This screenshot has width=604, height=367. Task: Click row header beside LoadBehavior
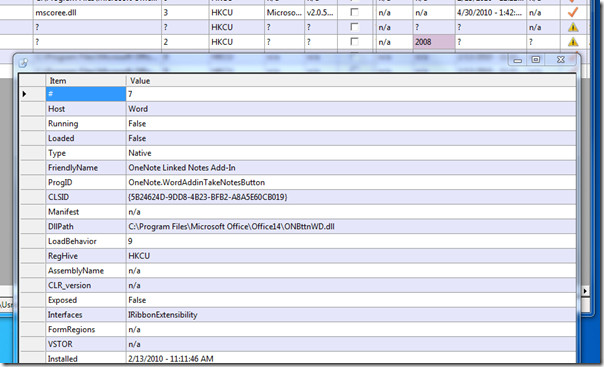click(32, 241)
